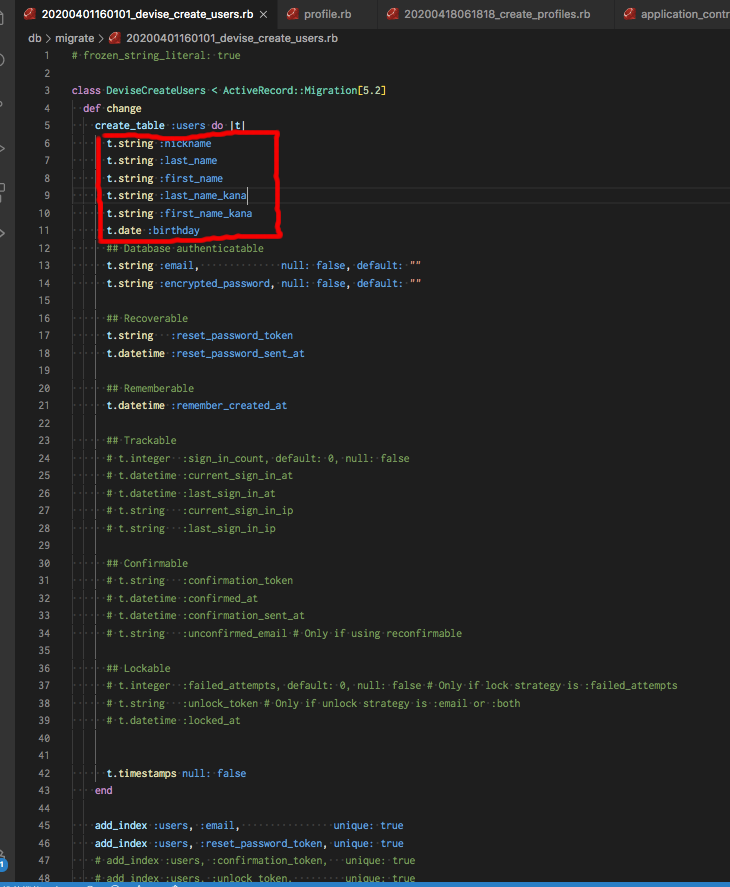
Task: Open the 20200418061818_create_profiles.rb tab
Action: click(x=496, y=14)
